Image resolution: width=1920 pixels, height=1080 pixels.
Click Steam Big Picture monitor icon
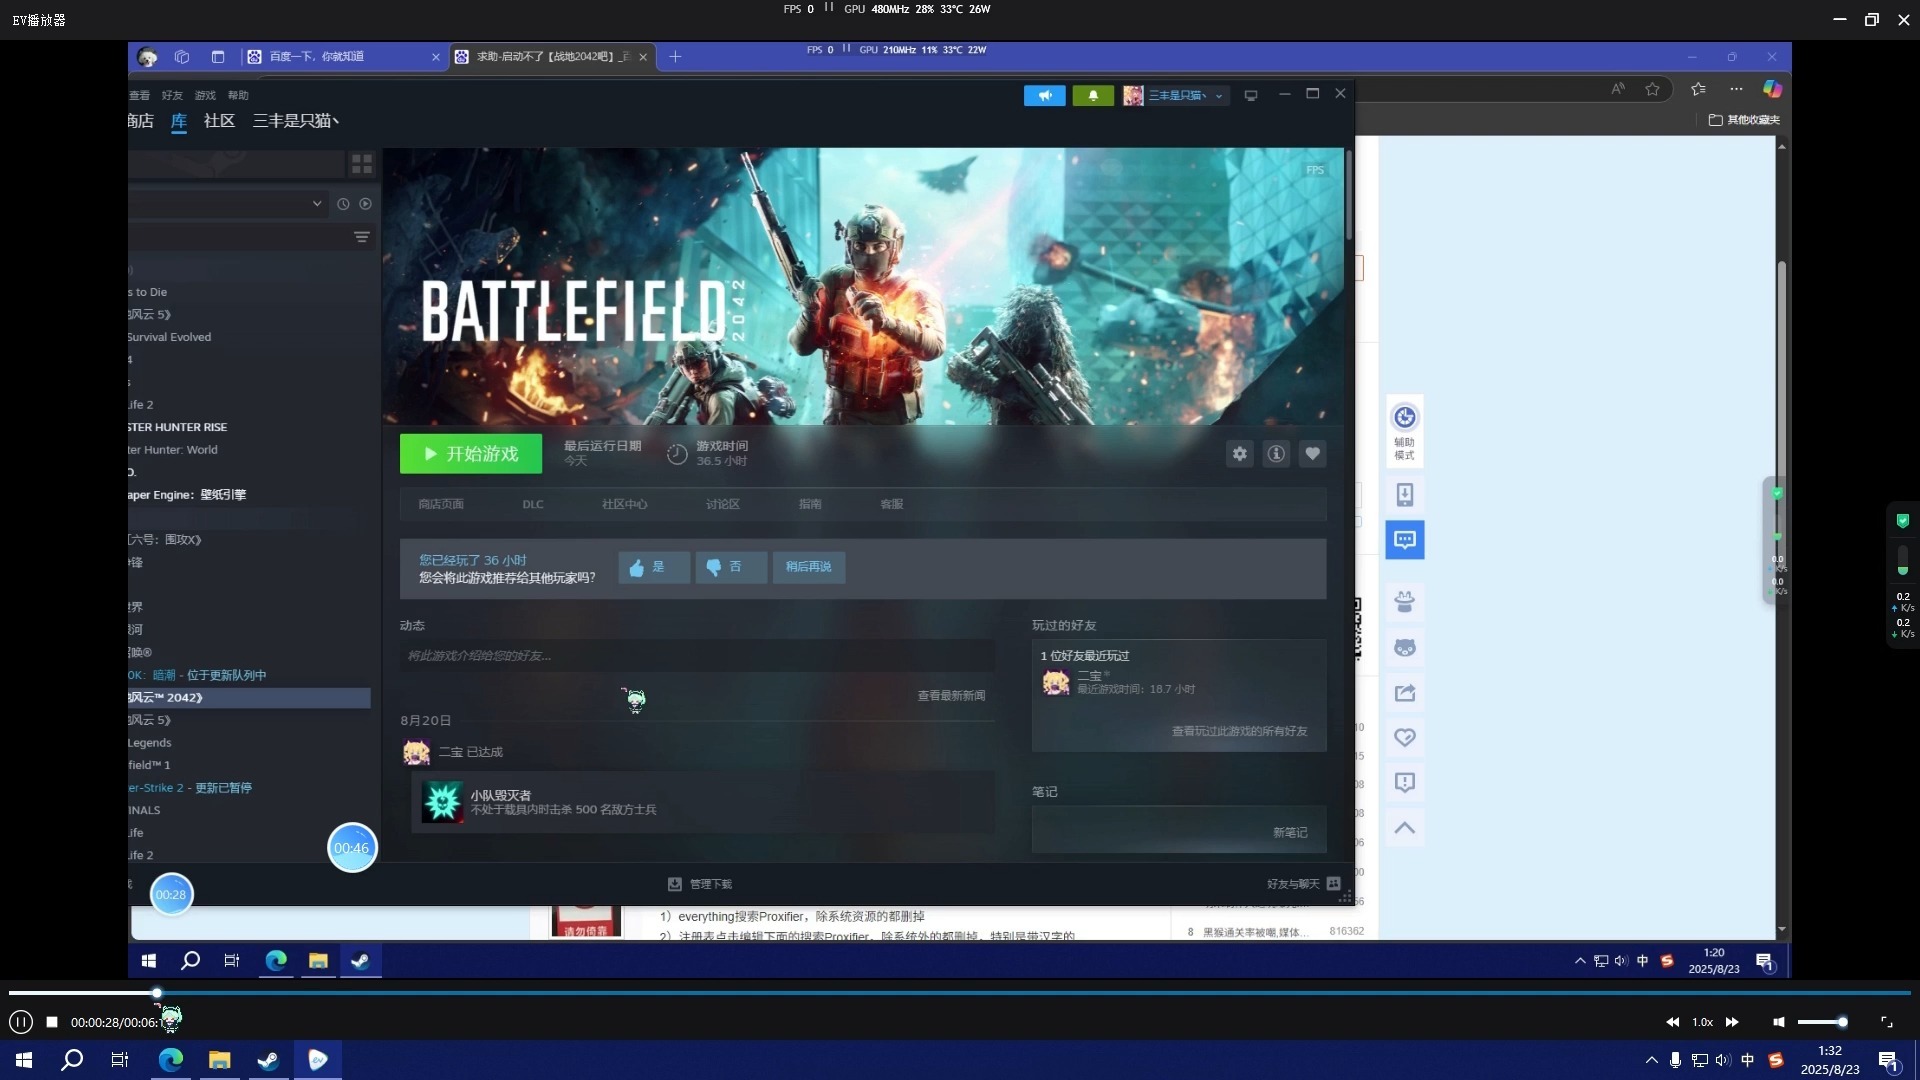(x=1250, y=95)
